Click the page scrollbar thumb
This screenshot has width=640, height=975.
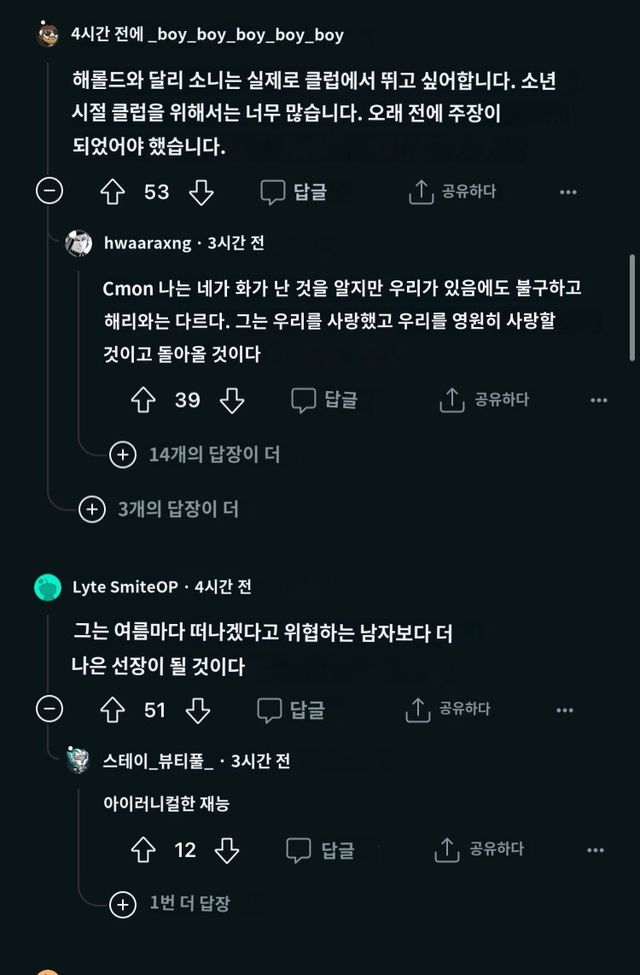click(632, 307)
